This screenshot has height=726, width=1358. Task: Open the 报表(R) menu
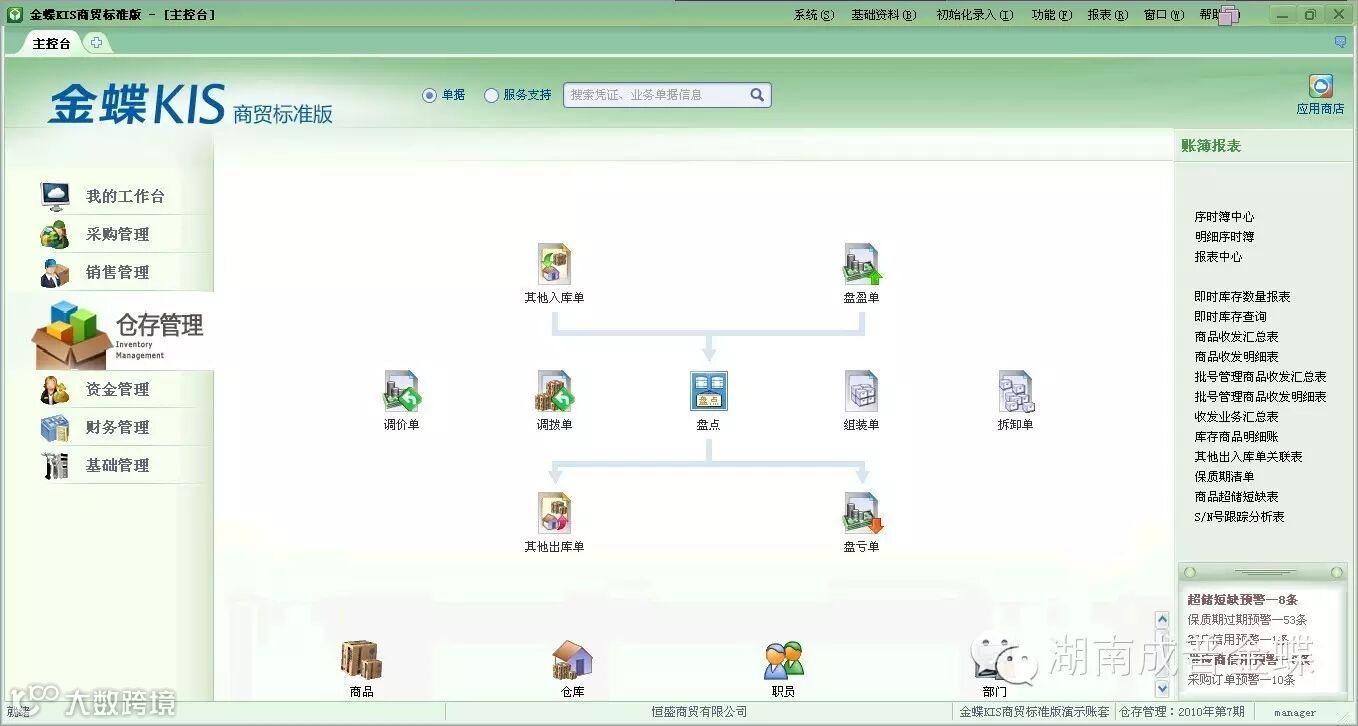[x=1107, y=15]
